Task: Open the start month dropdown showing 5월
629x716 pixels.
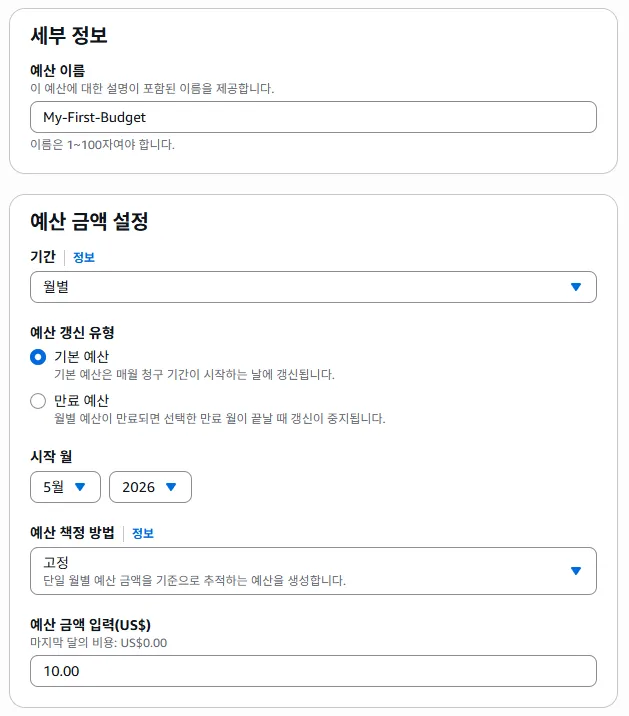Action: [65, 487]
